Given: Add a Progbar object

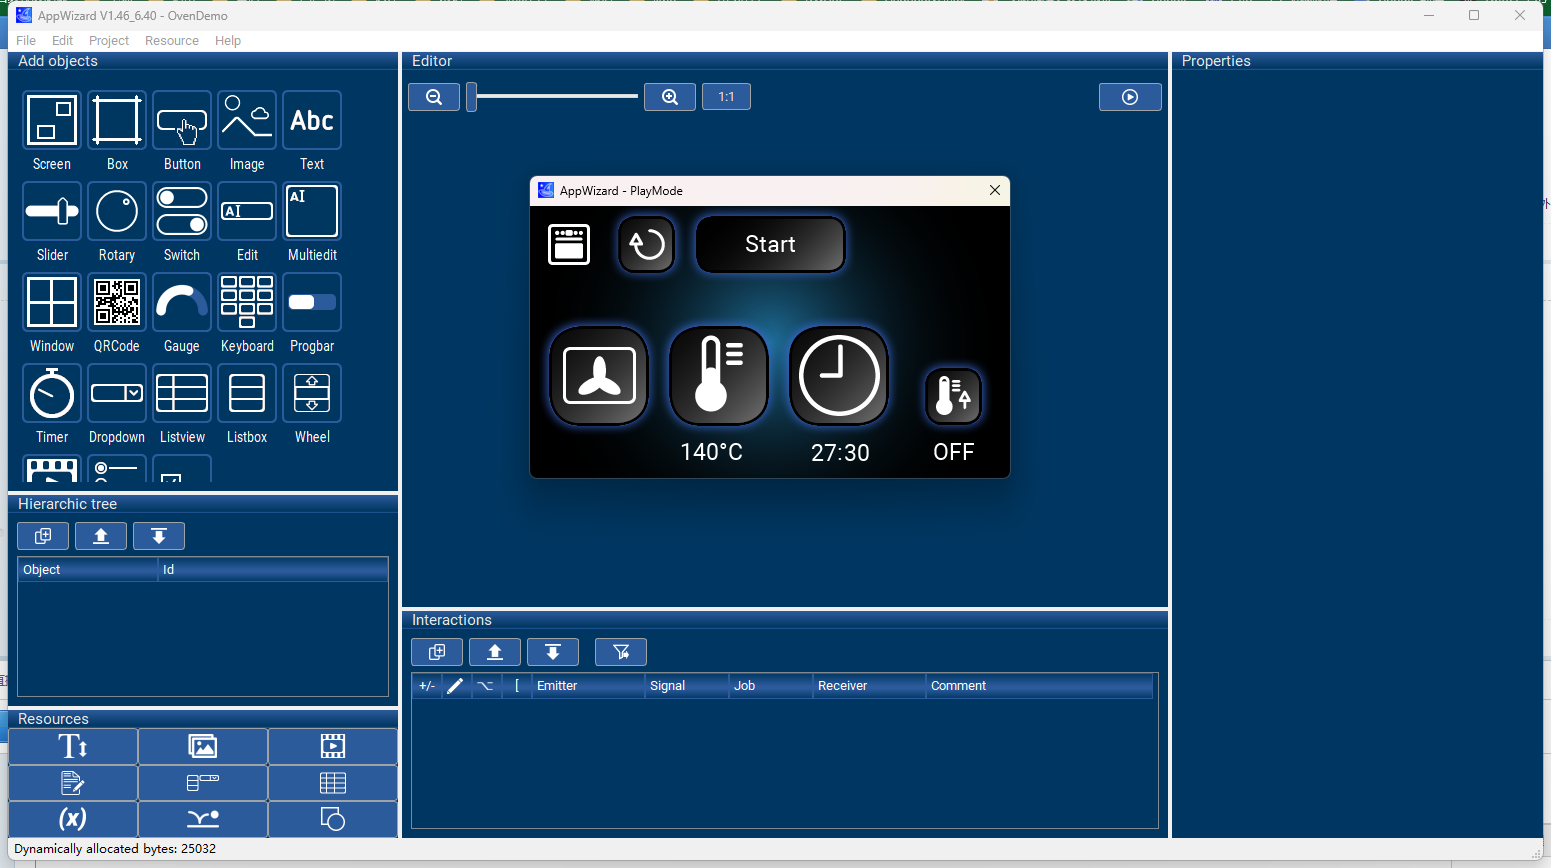Looking at the screenshot, I should point(312,302).
